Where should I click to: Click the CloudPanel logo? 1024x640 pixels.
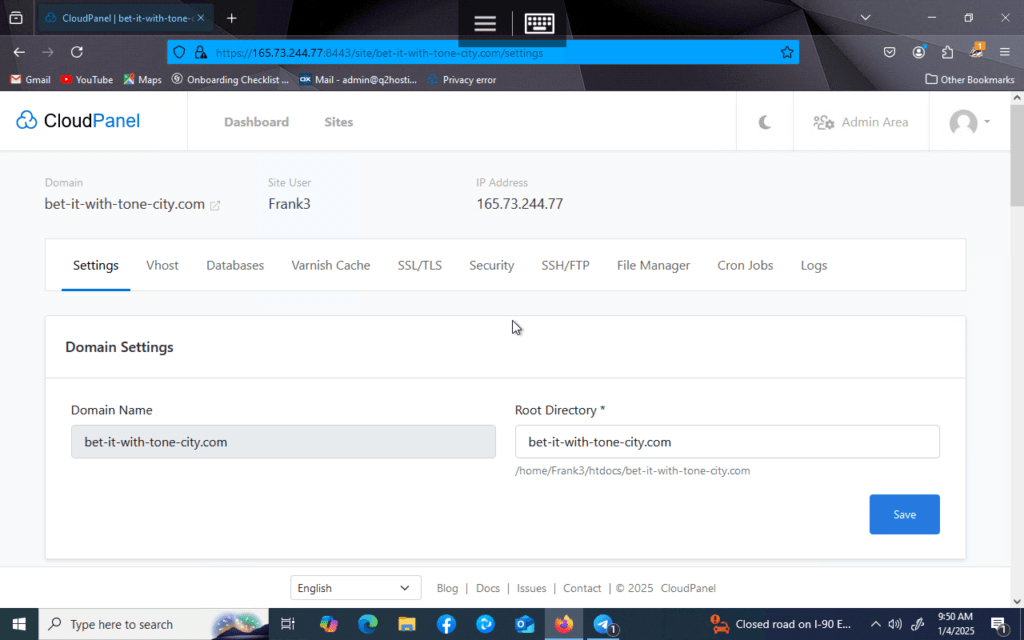pos(78,121)
